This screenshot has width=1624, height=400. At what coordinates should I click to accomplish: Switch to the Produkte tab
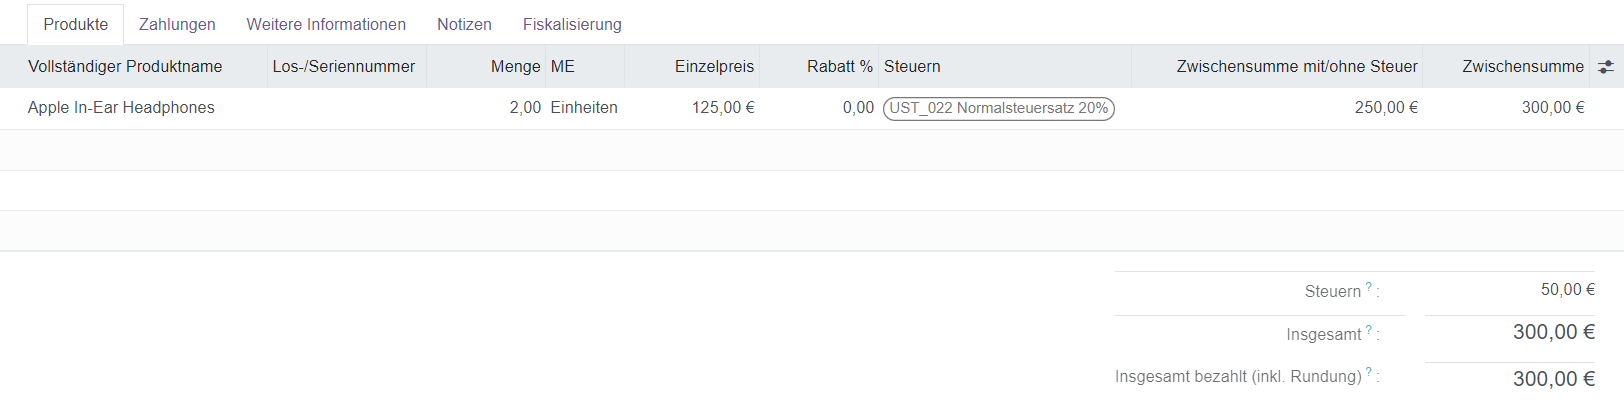(x=76, y=24)
